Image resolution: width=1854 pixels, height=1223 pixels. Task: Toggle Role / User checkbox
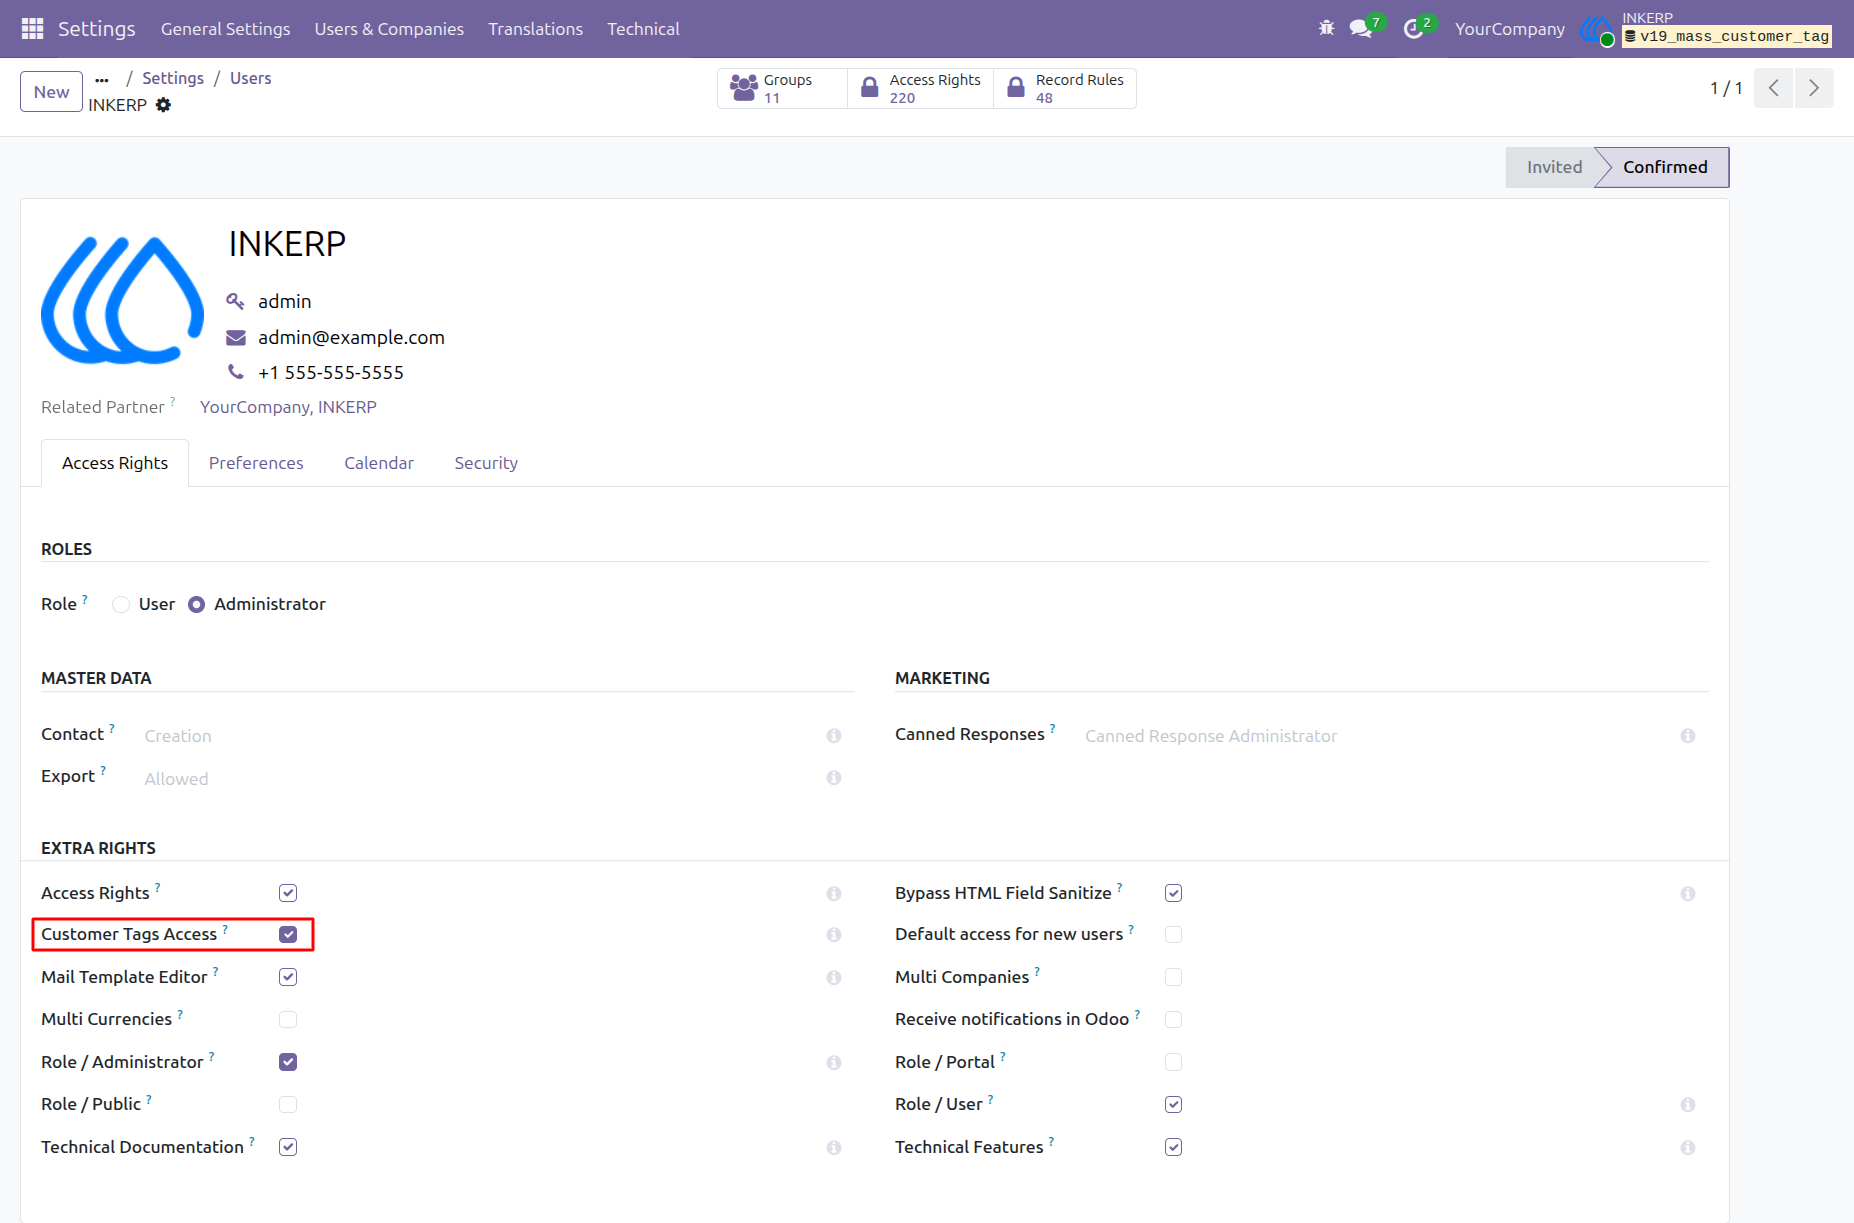point(1174,1104)
